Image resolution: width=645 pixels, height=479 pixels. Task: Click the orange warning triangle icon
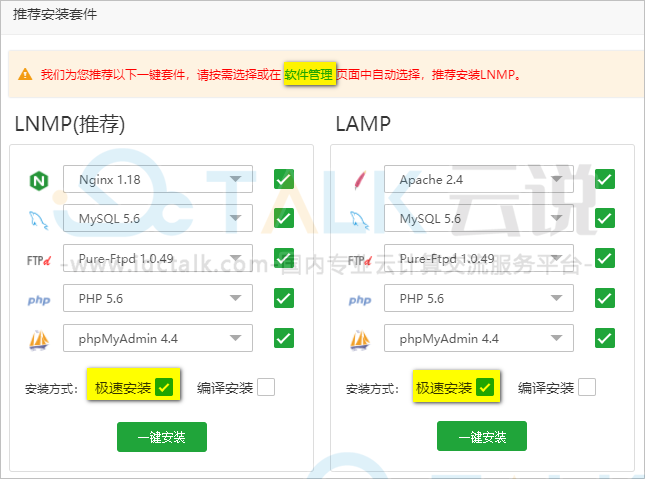tap(25, 74)
